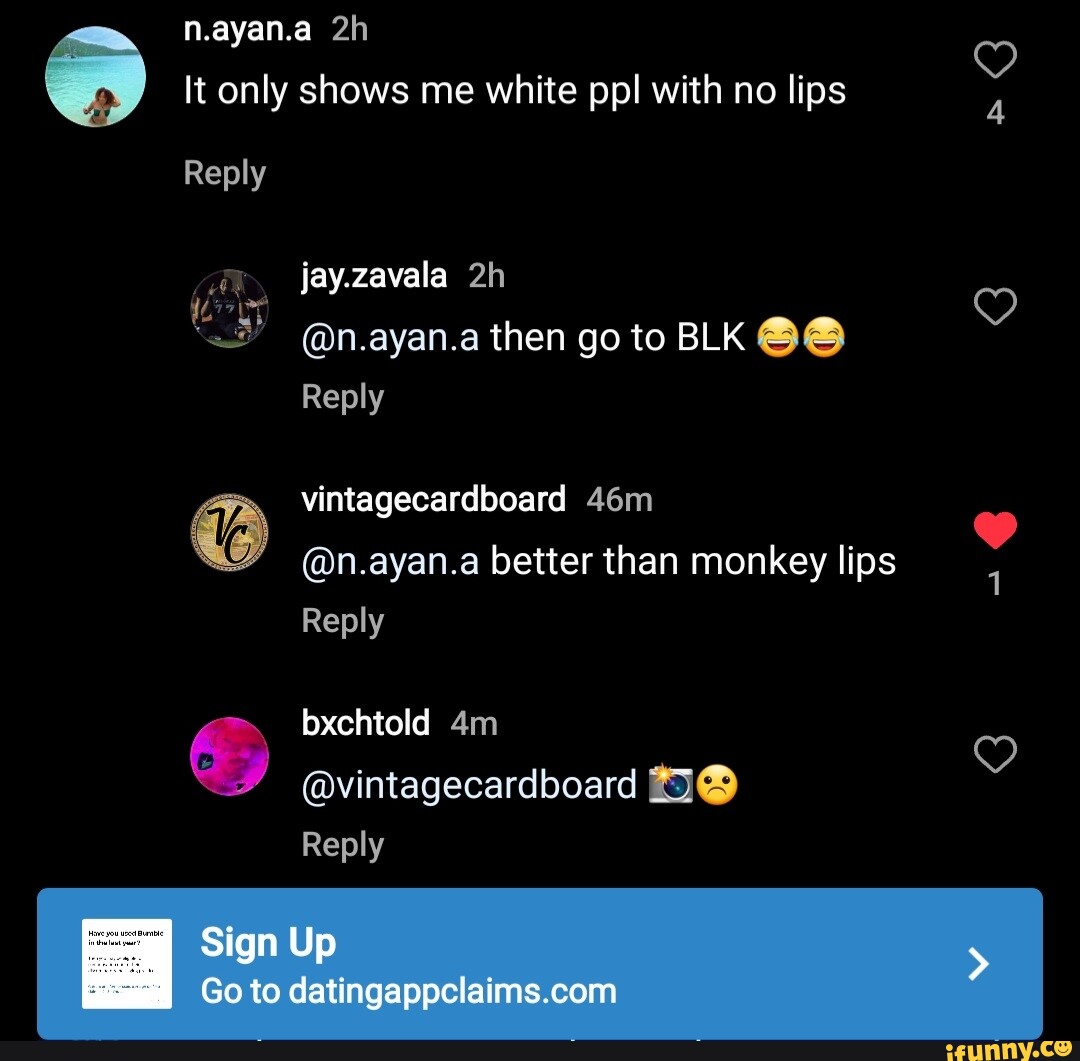The image size is (1080, 1061).
Task: Reply to vintagecardboard's comment
Action: coord(342,621)
